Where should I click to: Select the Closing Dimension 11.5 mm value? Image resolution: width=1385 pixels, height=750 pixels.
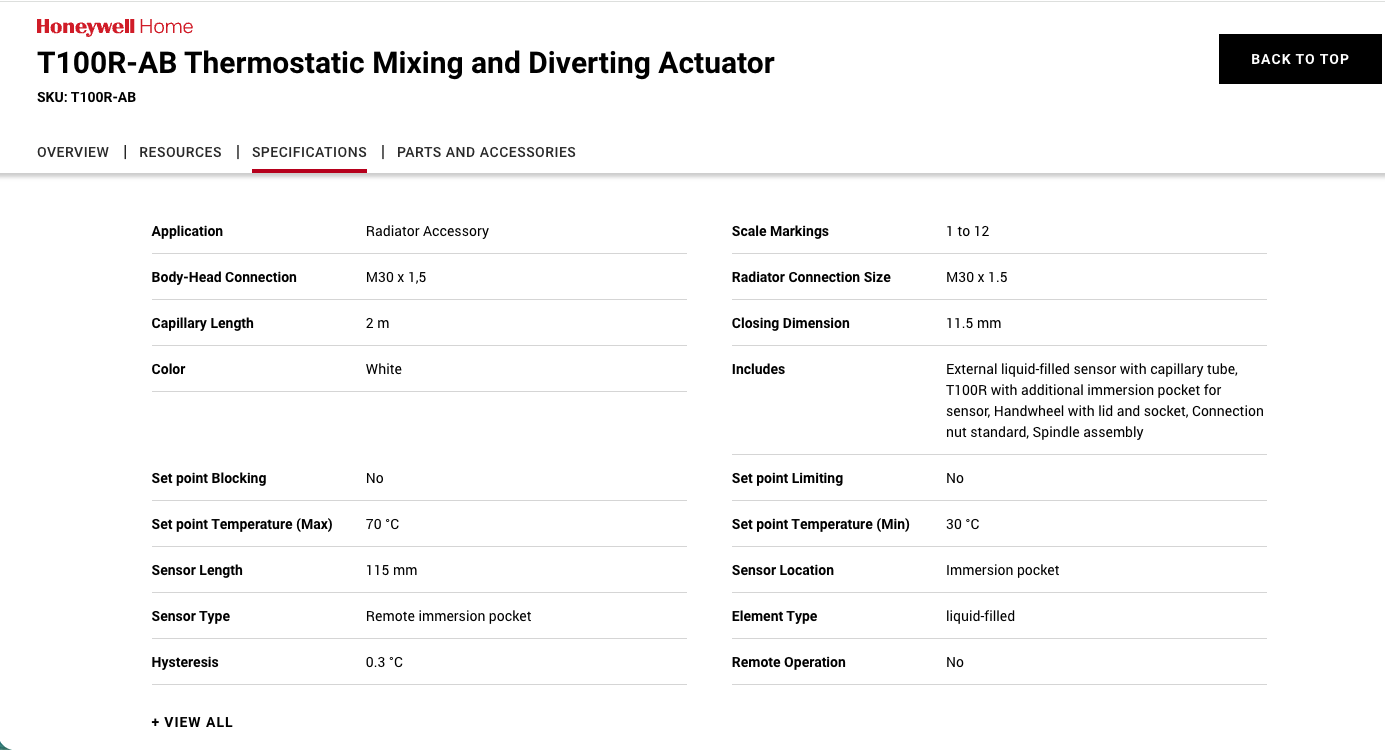pos(973,323)
